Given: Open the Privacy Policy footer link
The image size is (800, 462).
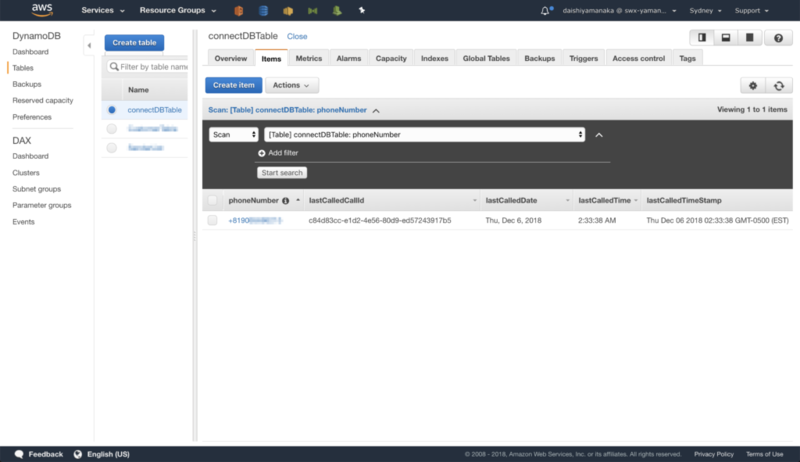Looking at the screenshot, I should pos(713,454).
